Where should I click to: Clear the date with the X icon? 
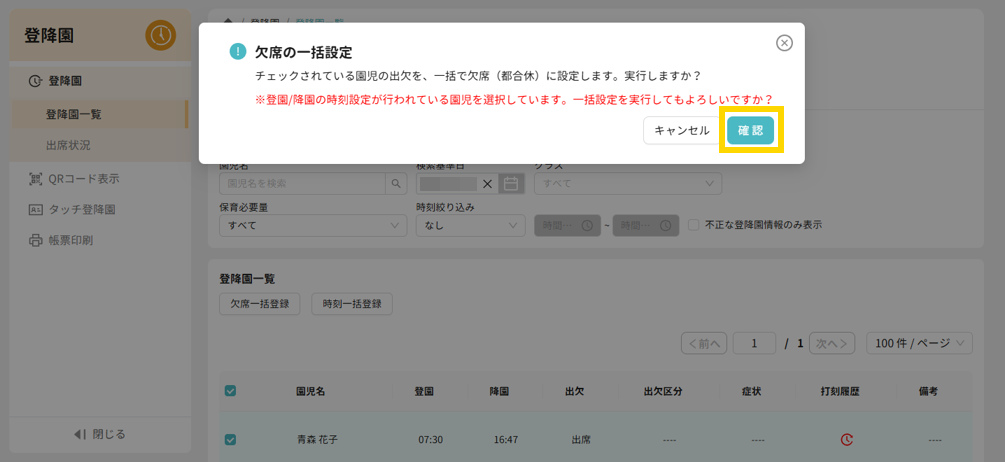[x=487, y=184]
